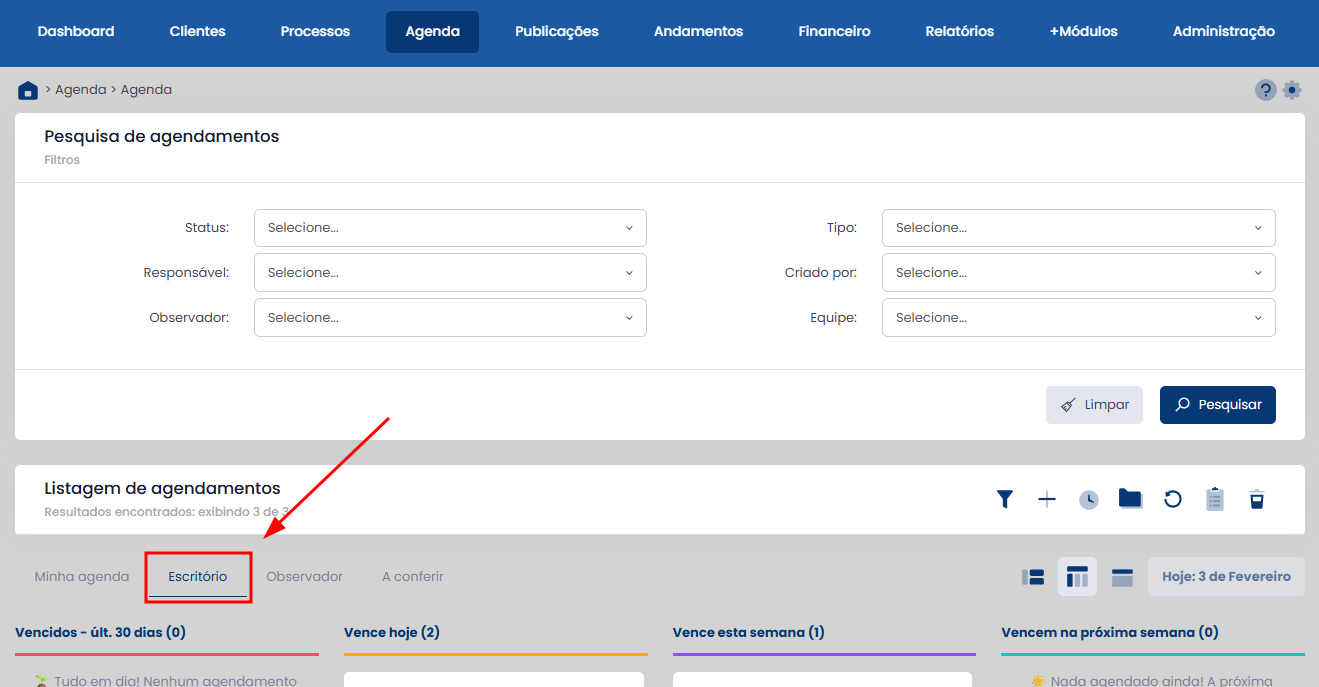Expand the Status dropdown
The width and height of the screenshot is (1319, 687).
[x=450, y=228]
